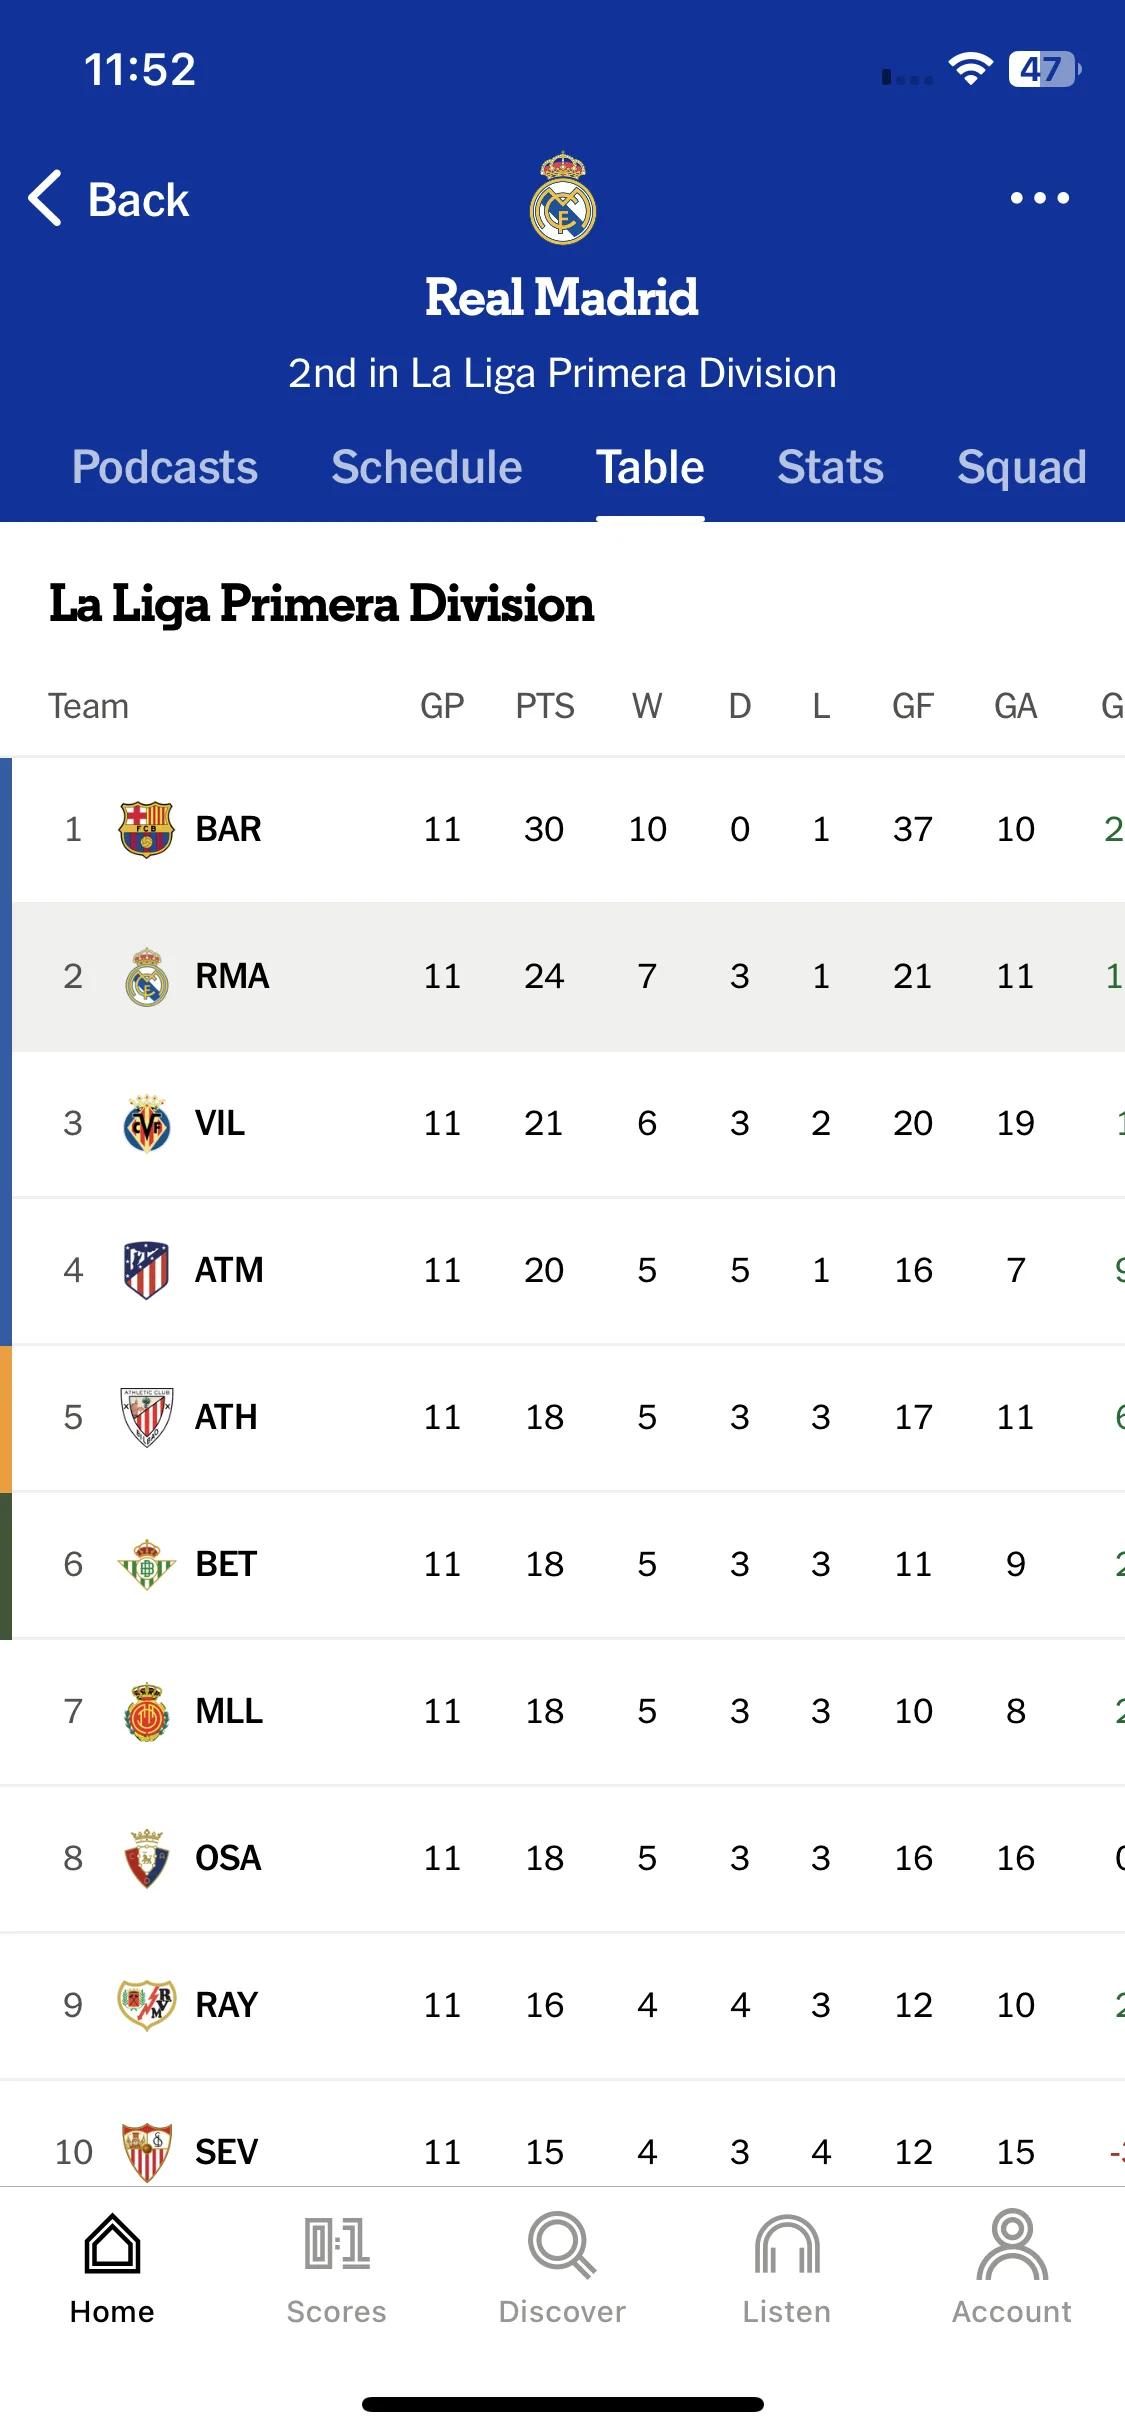The height and width of the screenshot is (2436, 1125).
Task: Switch to the Stats tab
Action: (831, 467)
